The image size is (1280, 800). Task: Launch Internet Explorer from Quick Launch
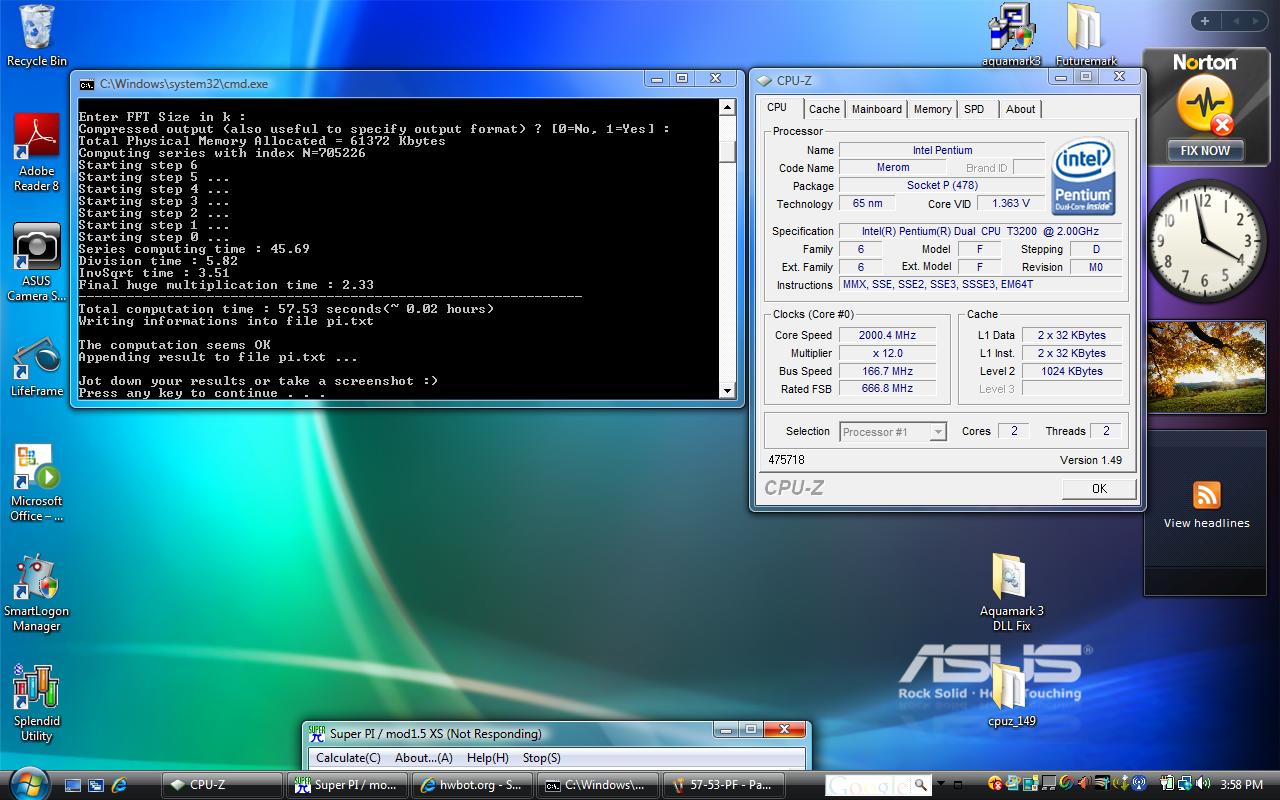119,785
